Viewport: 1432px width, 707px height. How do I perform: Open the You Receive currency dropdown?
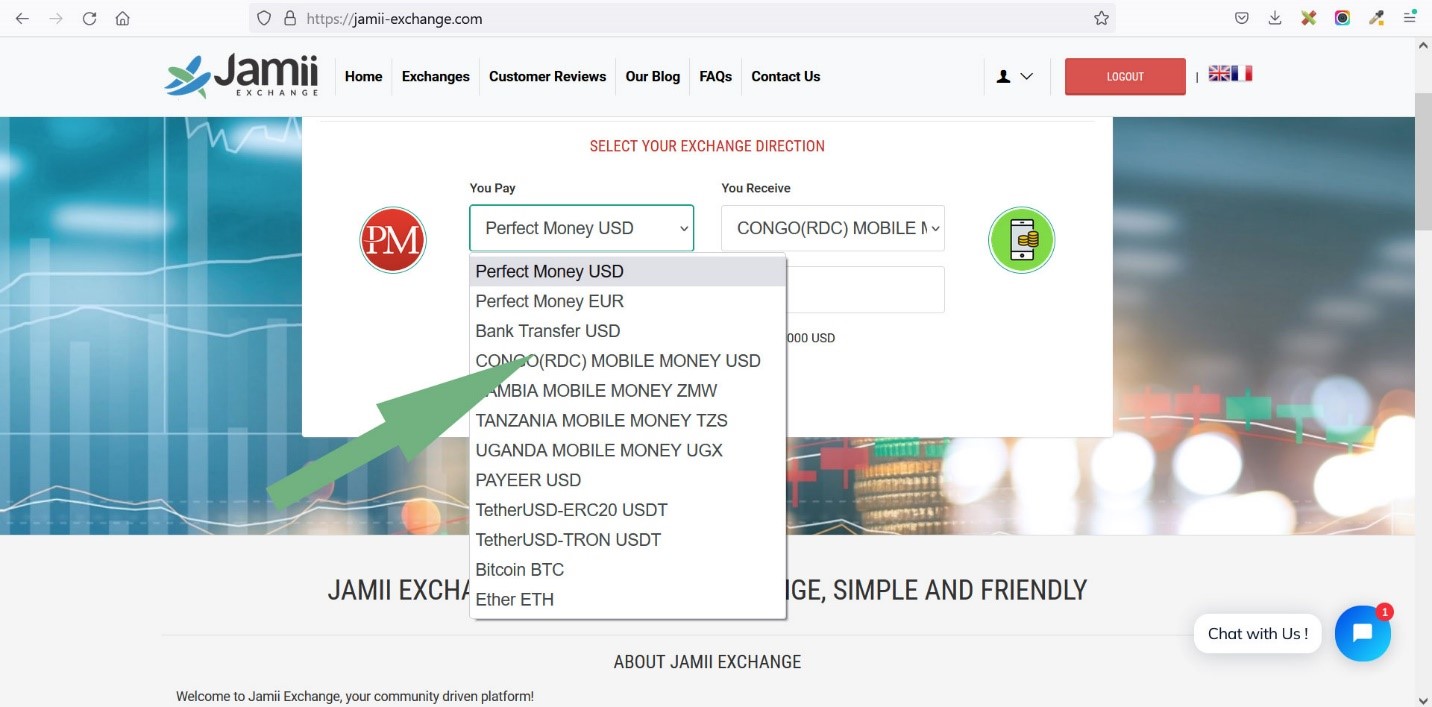point(833,228)
